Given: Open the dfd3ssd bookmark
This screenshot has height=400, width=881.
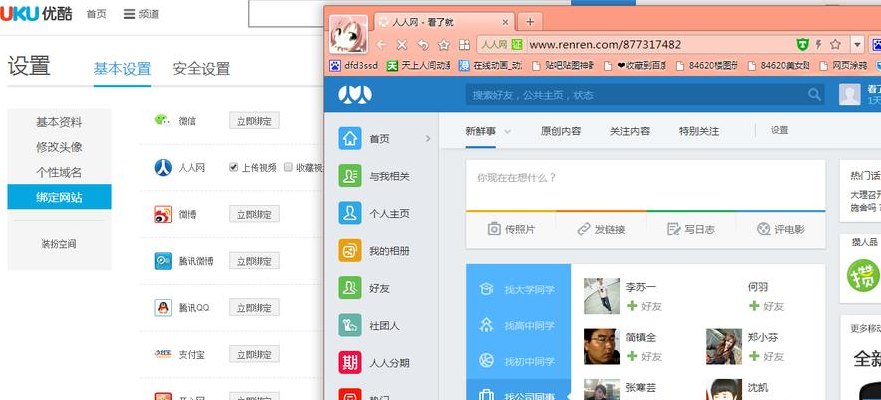Looking at the screenshot, I should coord(354,66).
